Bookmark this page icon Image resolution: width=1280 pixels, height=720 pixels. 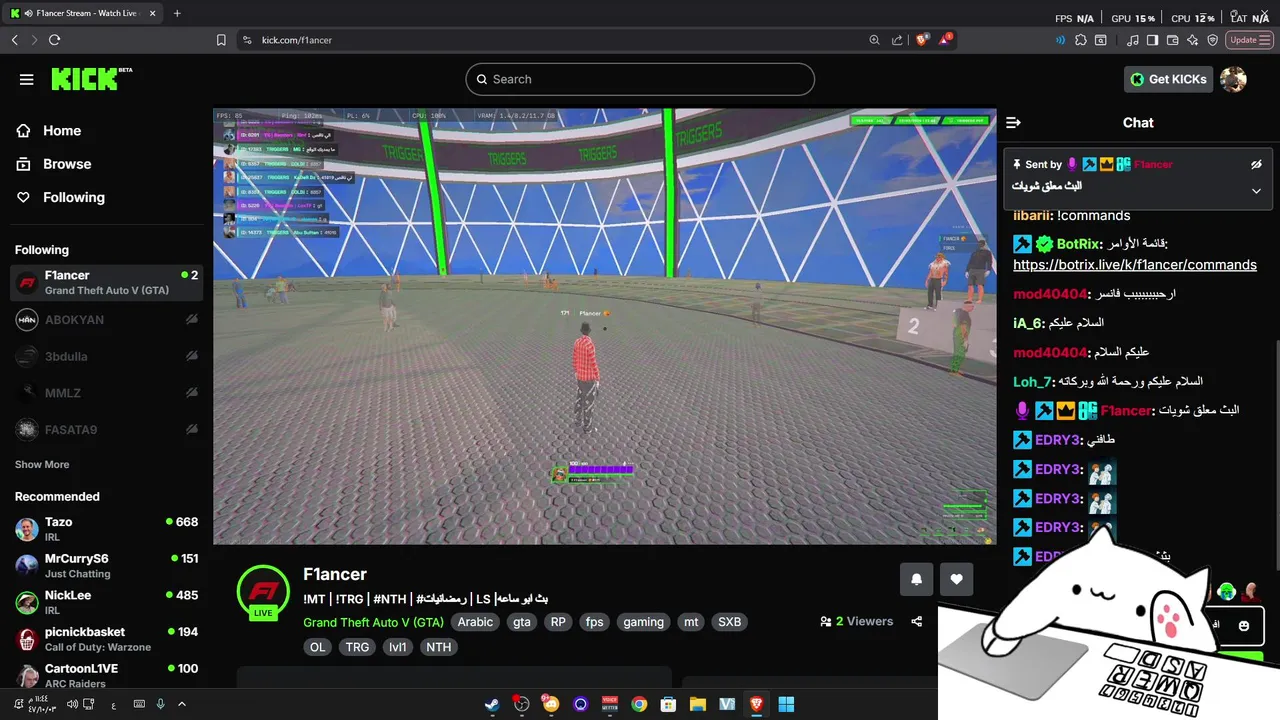(x=221, y=40)
